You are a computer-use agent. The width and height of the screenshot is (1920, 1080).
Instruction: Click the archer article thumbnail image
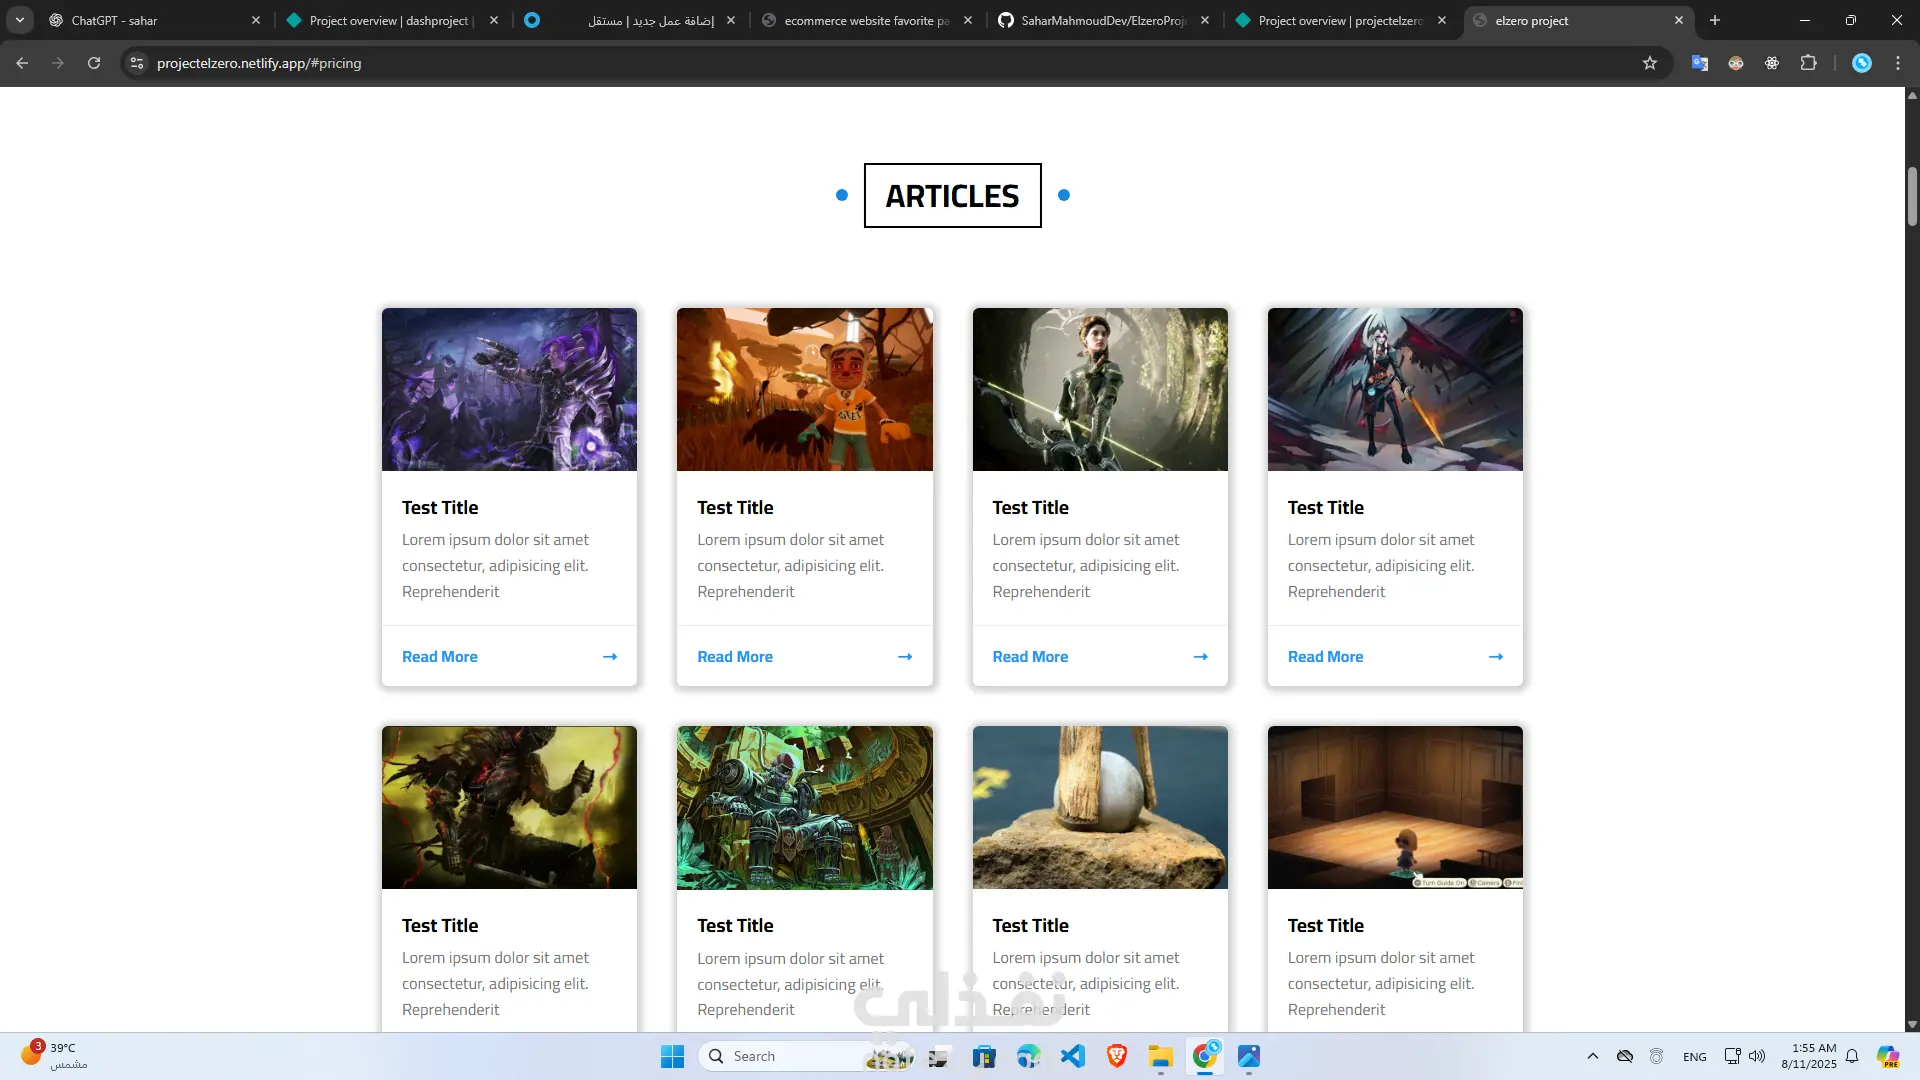click(x=1100, y=389)
